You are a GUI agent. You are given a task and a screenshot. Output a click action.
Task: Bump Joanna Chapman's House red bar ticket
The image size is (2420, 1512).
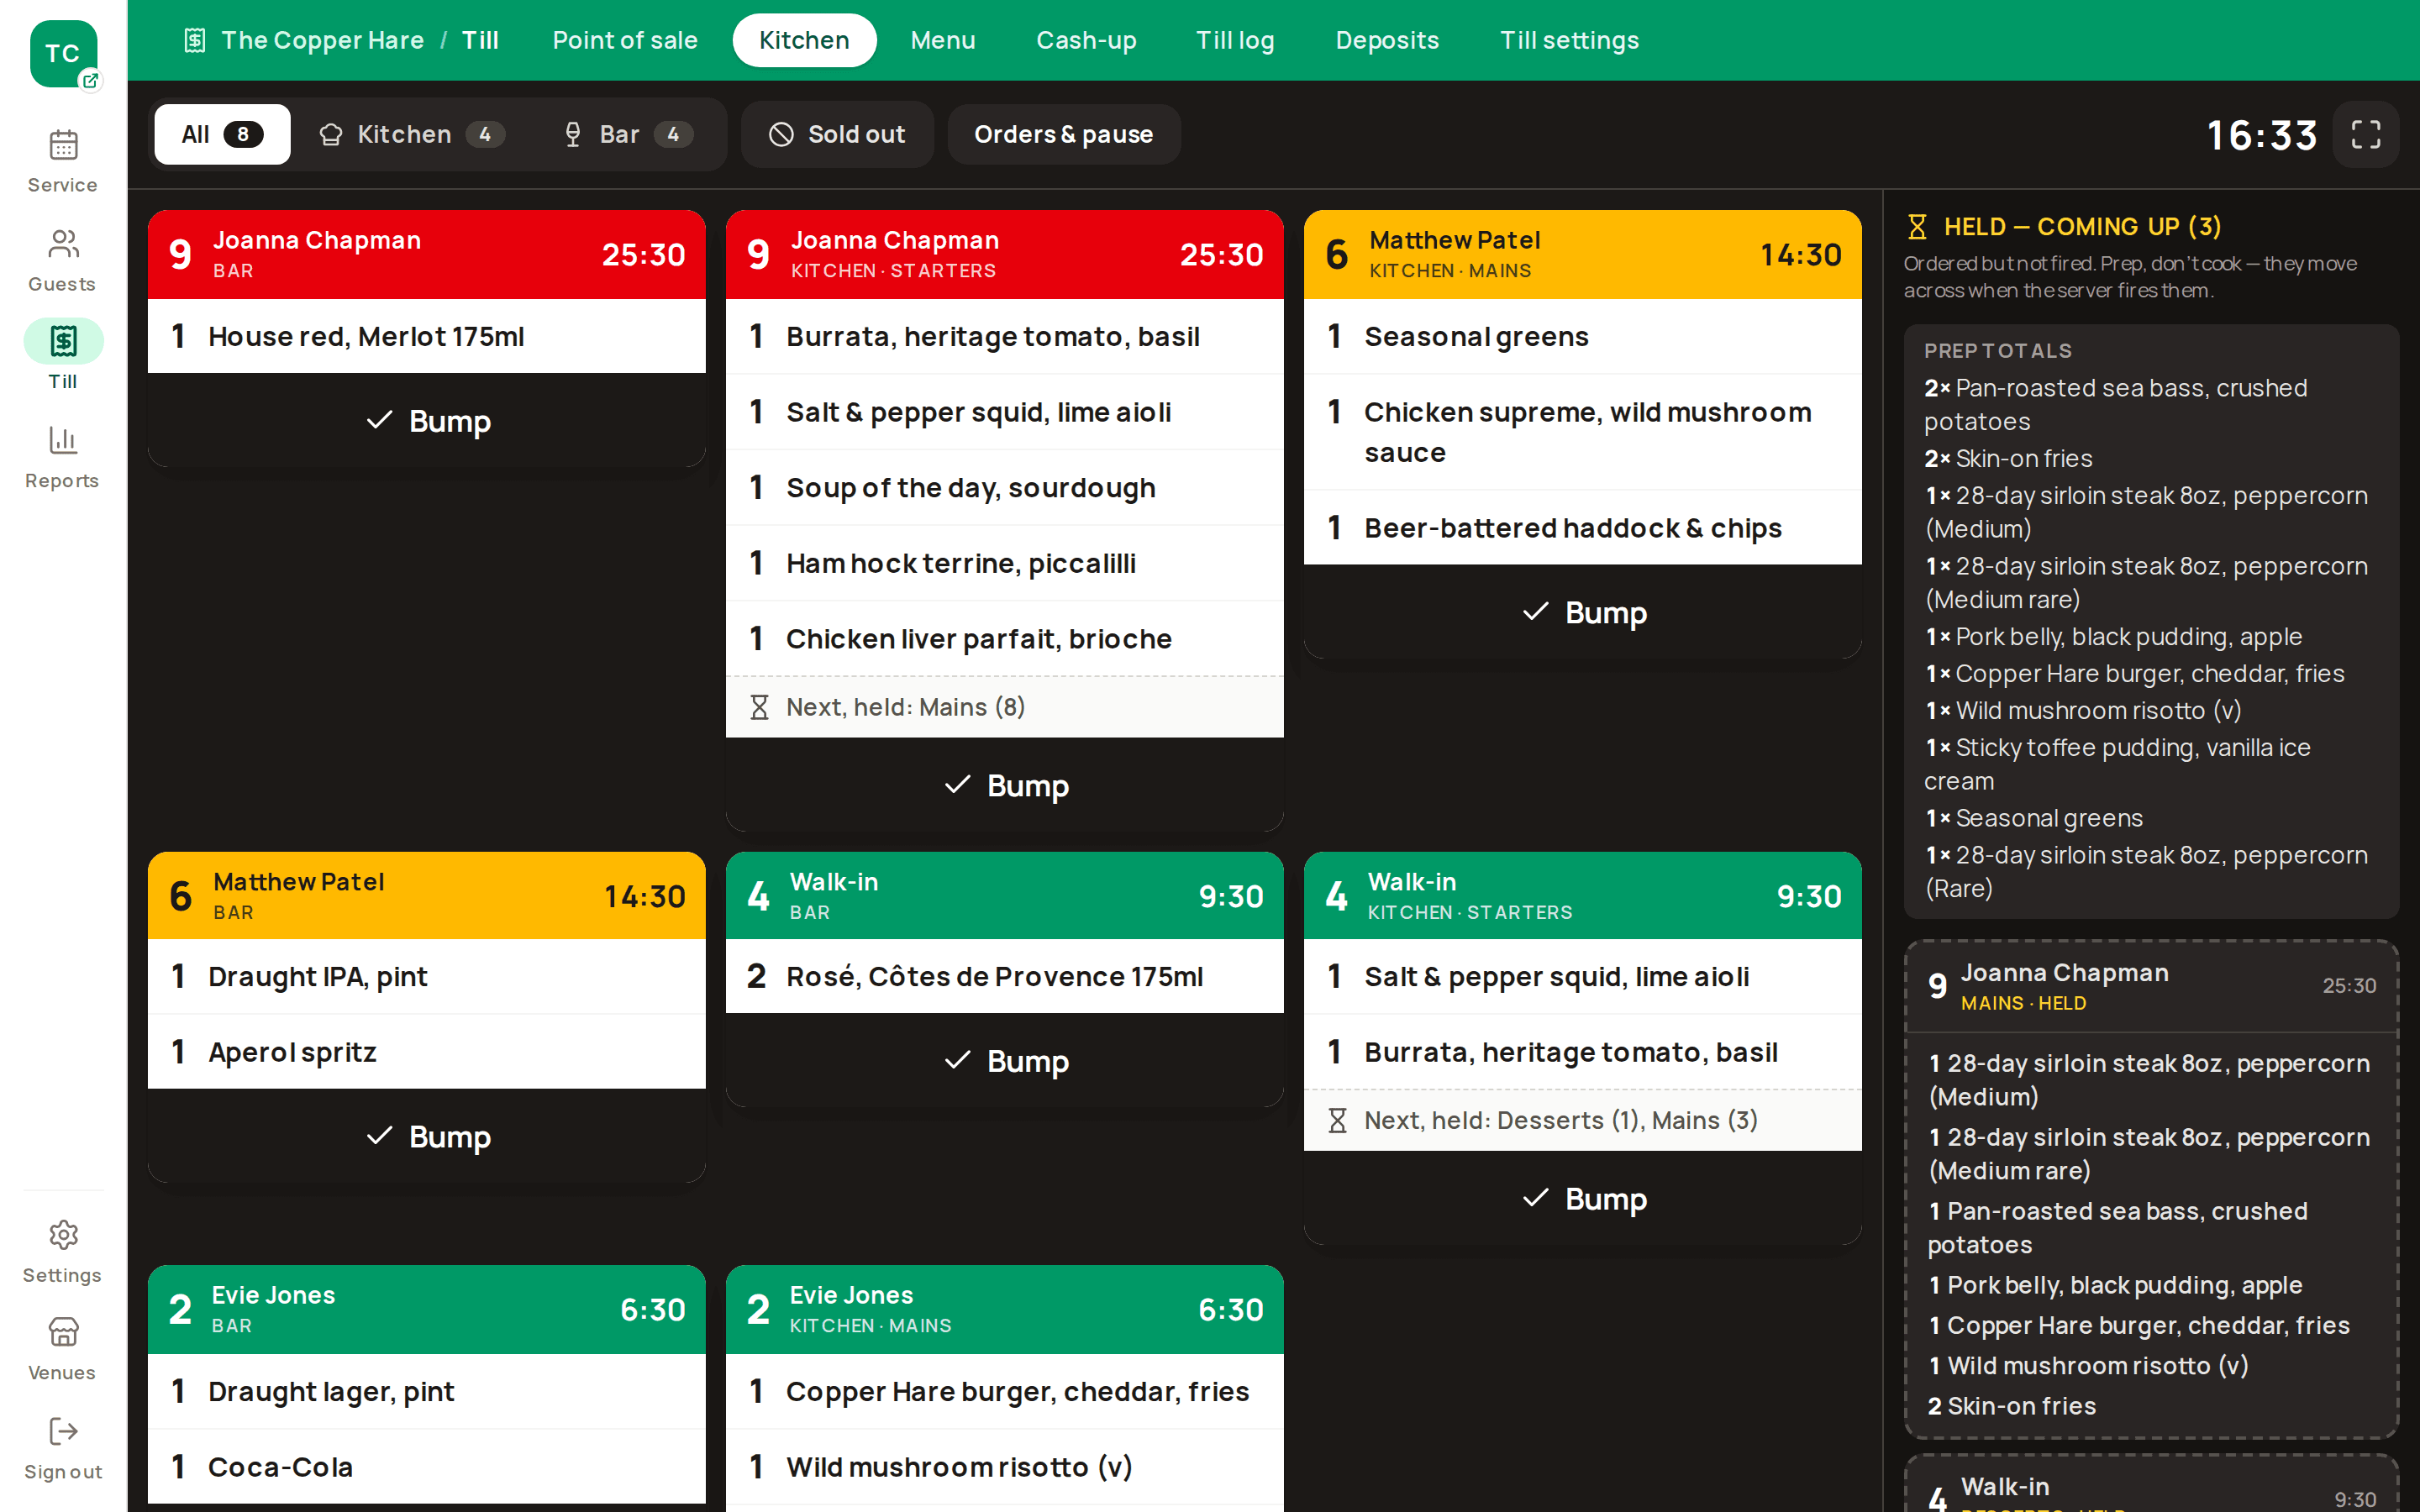pos(427,421)
